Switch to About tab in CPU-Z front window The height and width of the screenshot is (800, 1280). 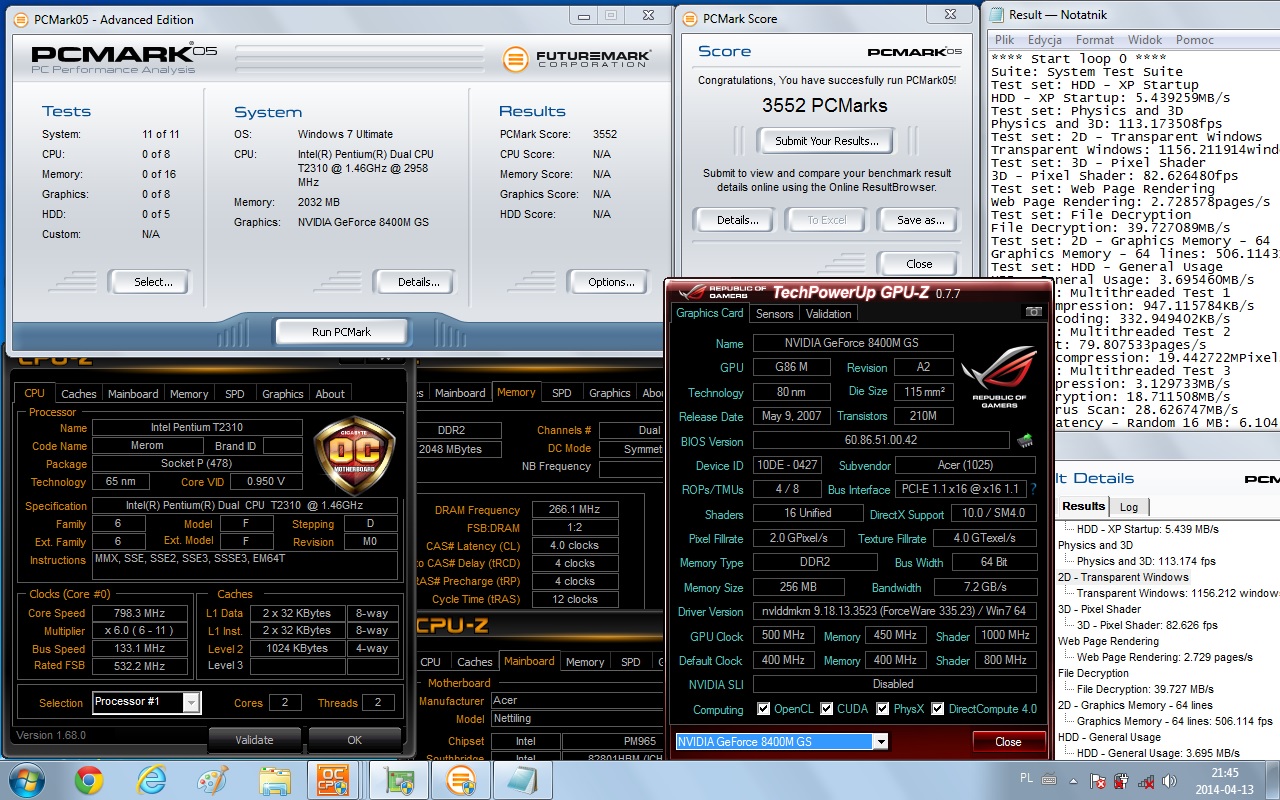click(330, 394)
